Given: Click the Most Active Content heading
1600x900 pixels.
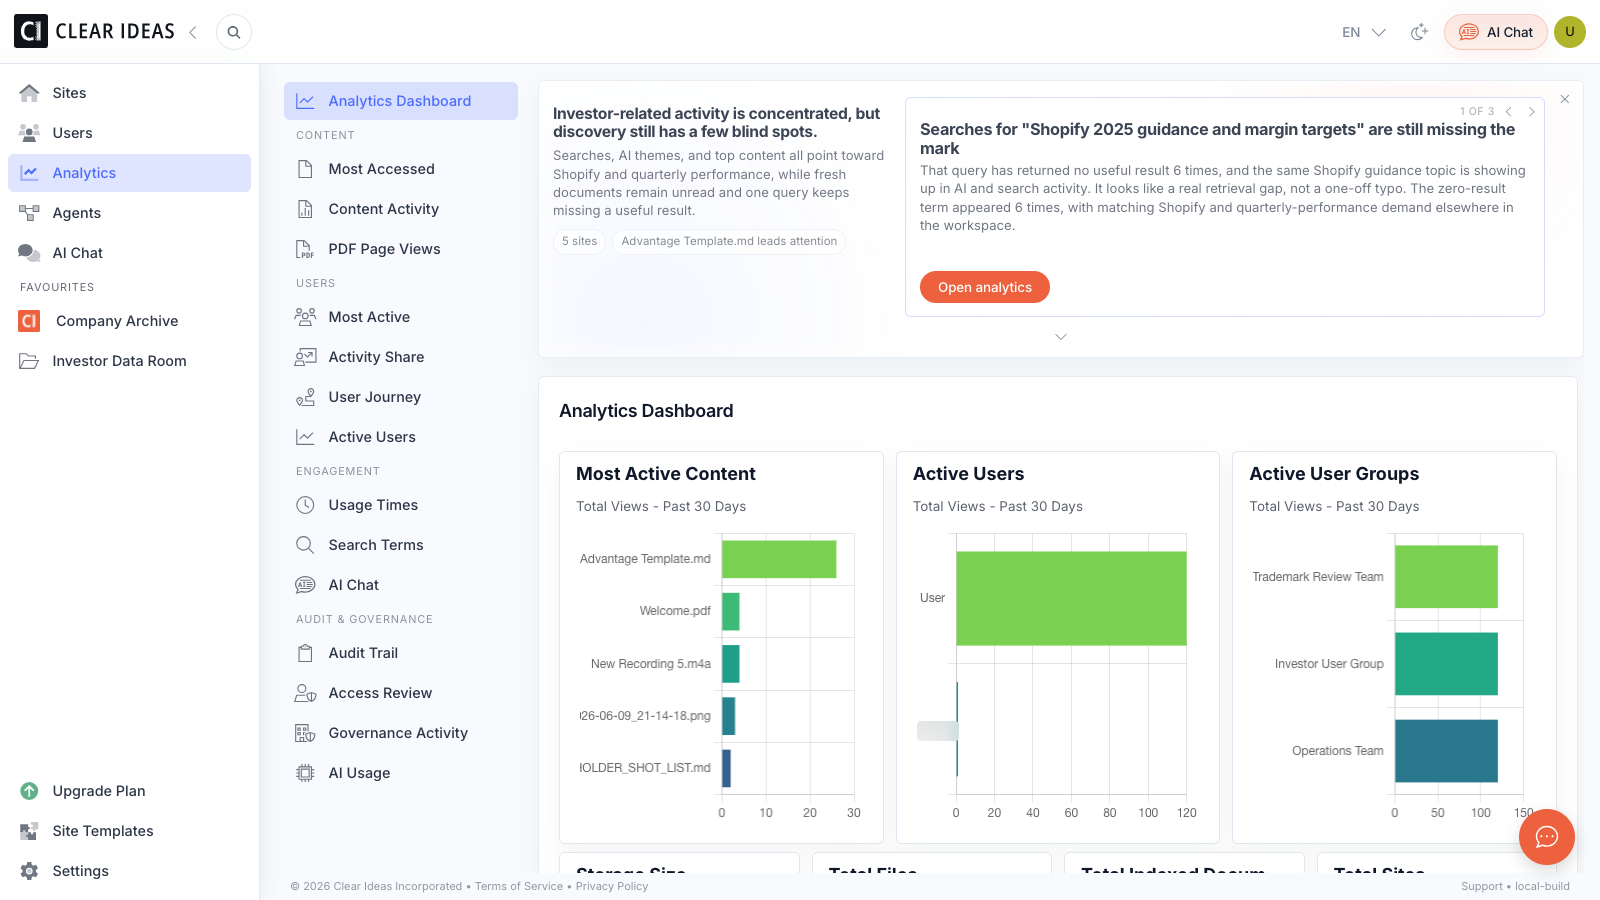Looking at the screenshot, I should pyautogui.click(x=666, y=474).
